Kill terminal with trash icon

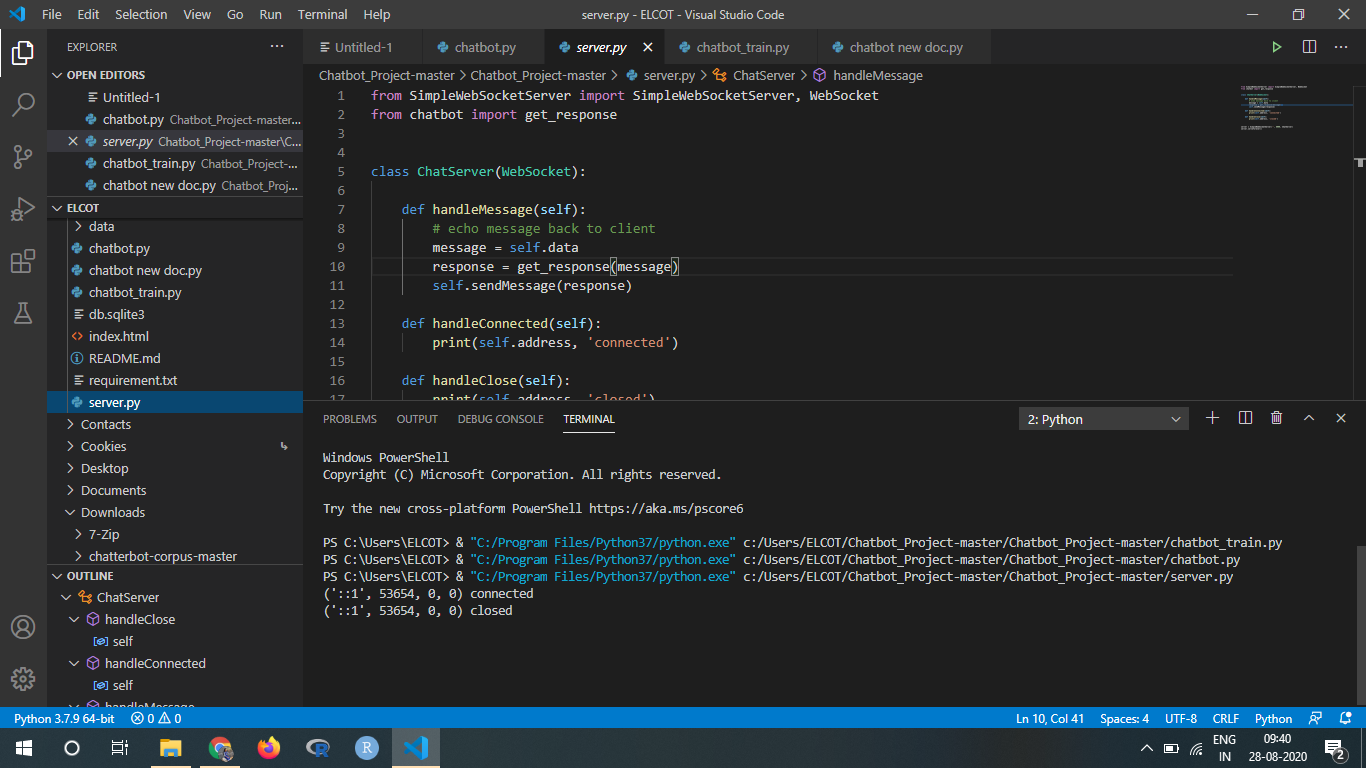coord(1277,418)
